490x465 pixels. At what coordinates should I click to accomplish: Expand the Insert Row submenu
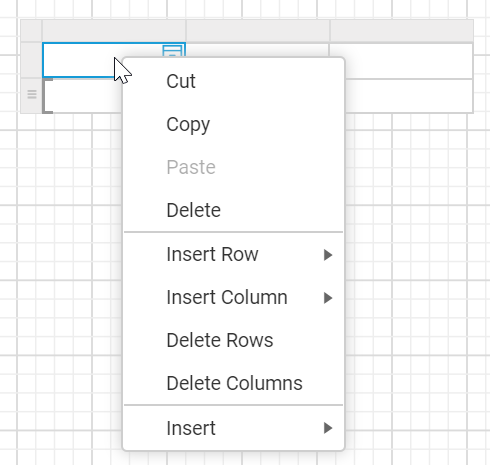coord(233,254)
